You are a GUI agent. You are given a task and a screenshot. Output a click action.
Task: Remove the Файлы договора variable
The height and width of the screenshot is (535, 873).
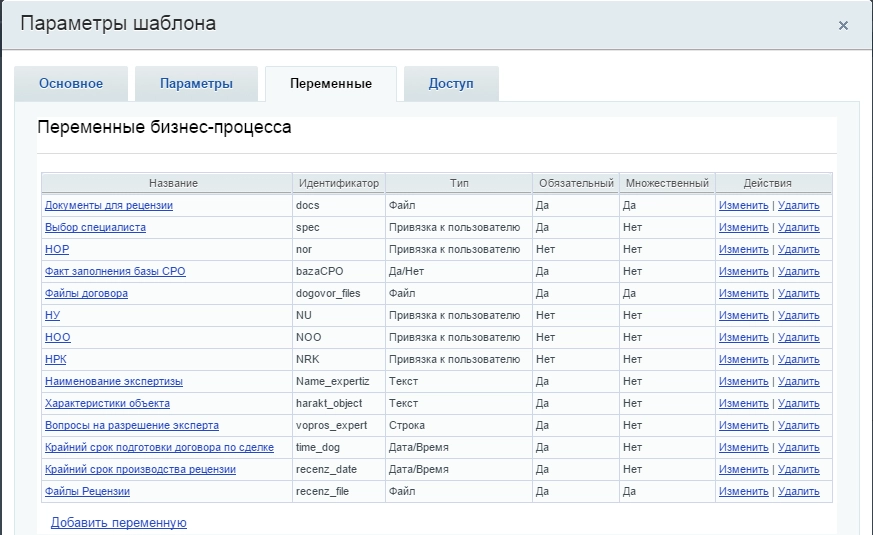tap(798, 294)
